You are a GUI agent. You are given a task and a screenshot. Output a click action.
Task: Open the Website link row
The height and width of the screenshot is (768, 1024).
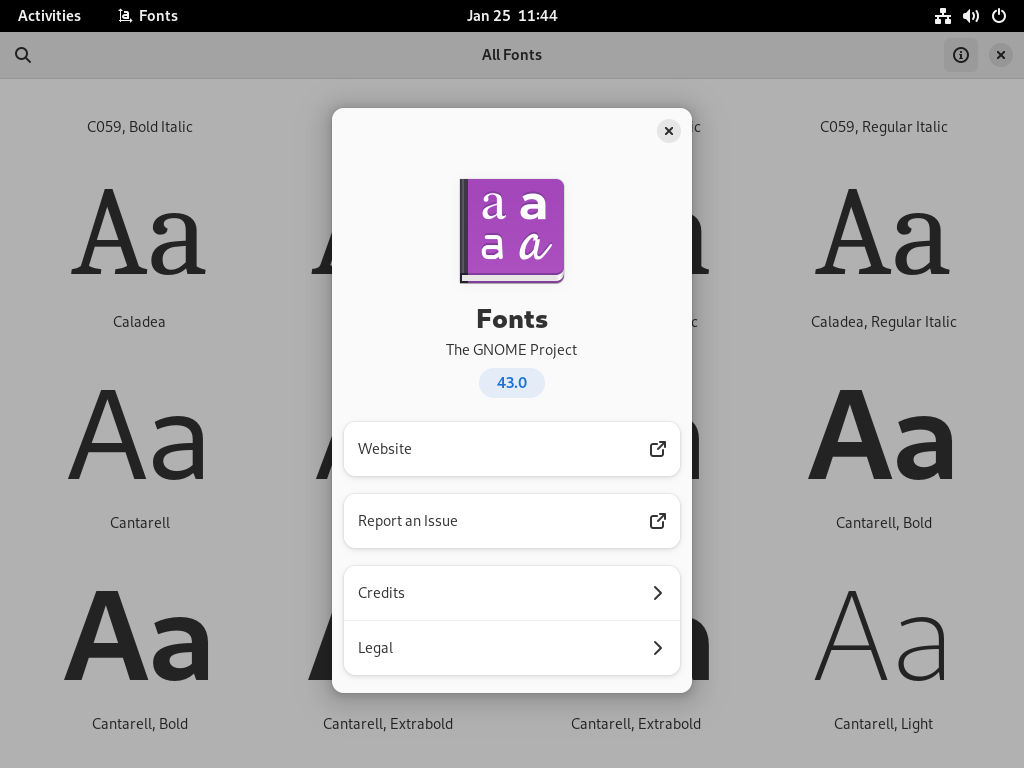[512, 449]
